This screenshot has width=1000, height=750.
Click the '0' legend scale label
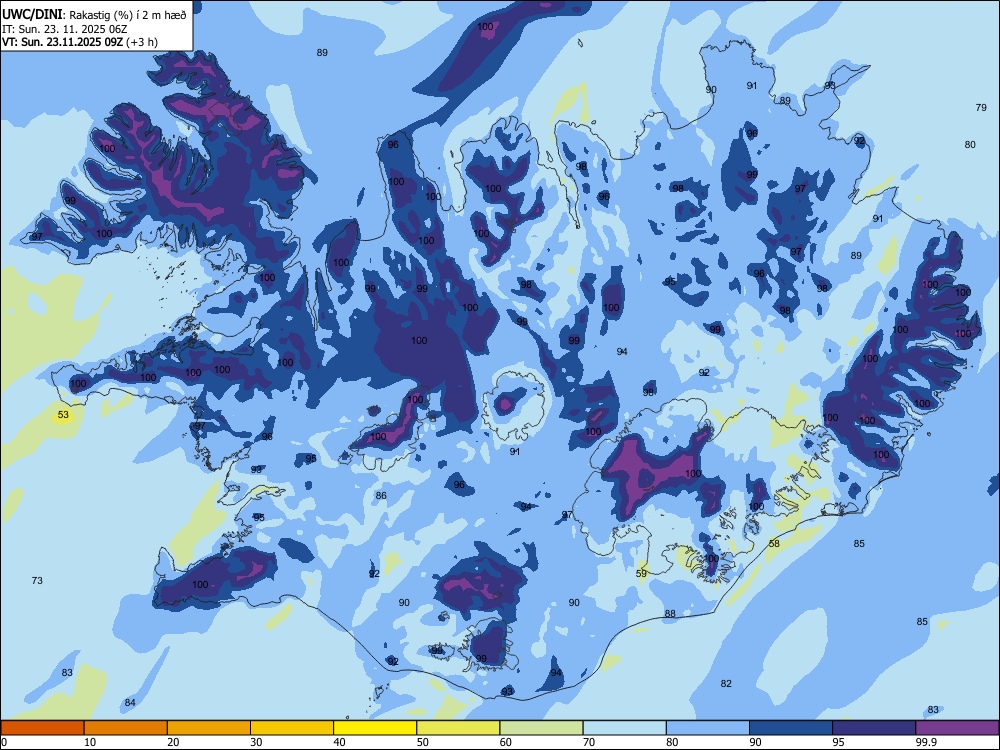4,742
